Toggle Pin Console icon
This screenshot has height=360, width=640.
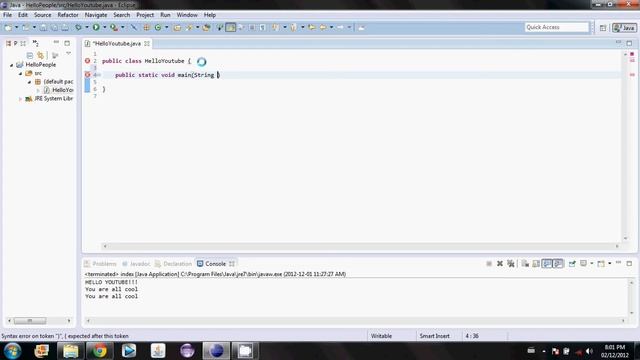coord(572,264)
